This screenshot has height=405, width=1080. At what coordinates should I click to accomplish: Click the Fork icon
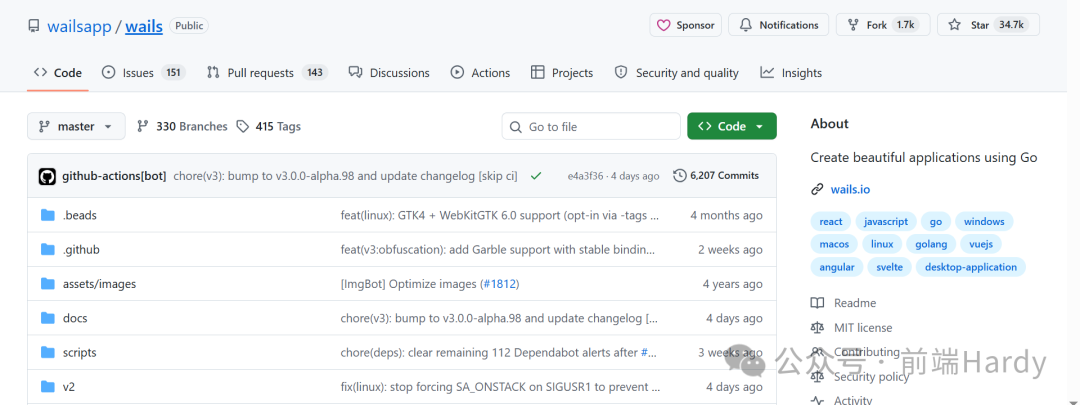853,25
